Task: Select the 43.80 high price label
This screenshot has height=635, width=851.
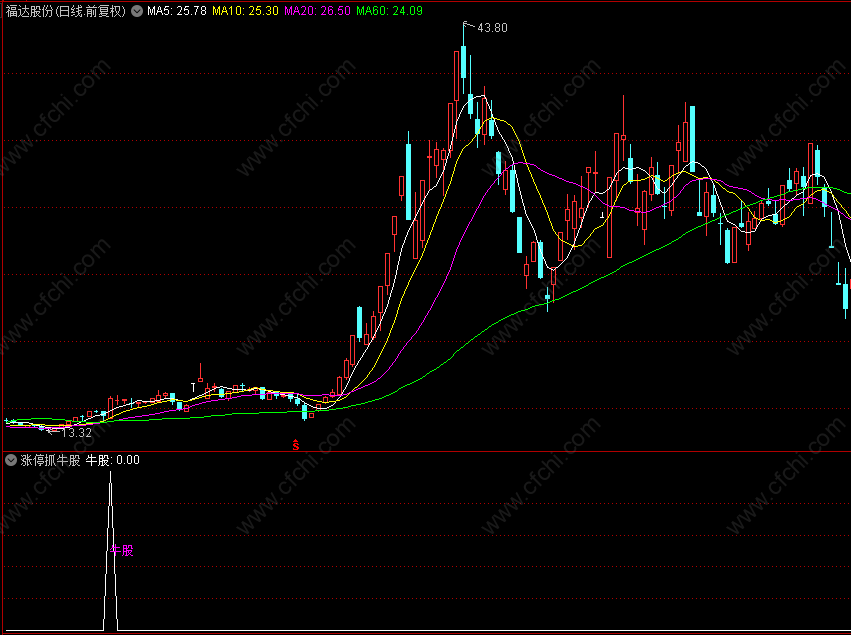Action: point(492,28)
